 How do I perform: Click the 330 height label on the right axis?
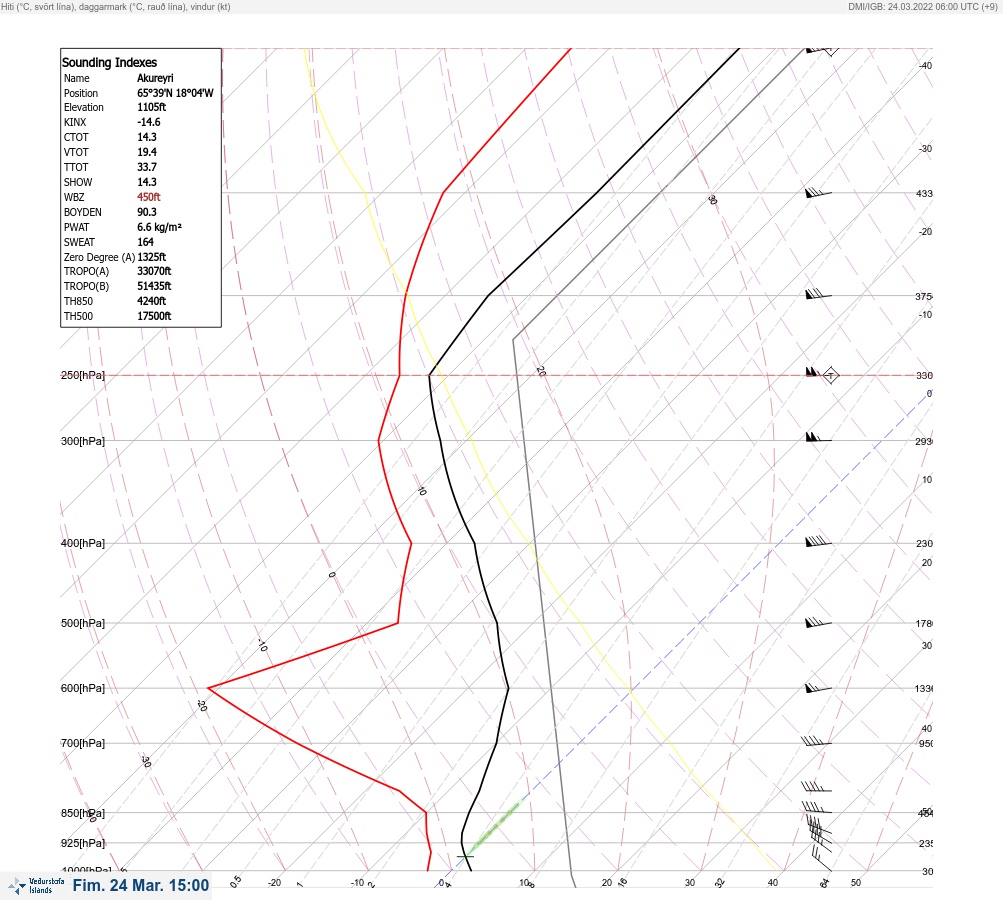[x=924, y=375]
